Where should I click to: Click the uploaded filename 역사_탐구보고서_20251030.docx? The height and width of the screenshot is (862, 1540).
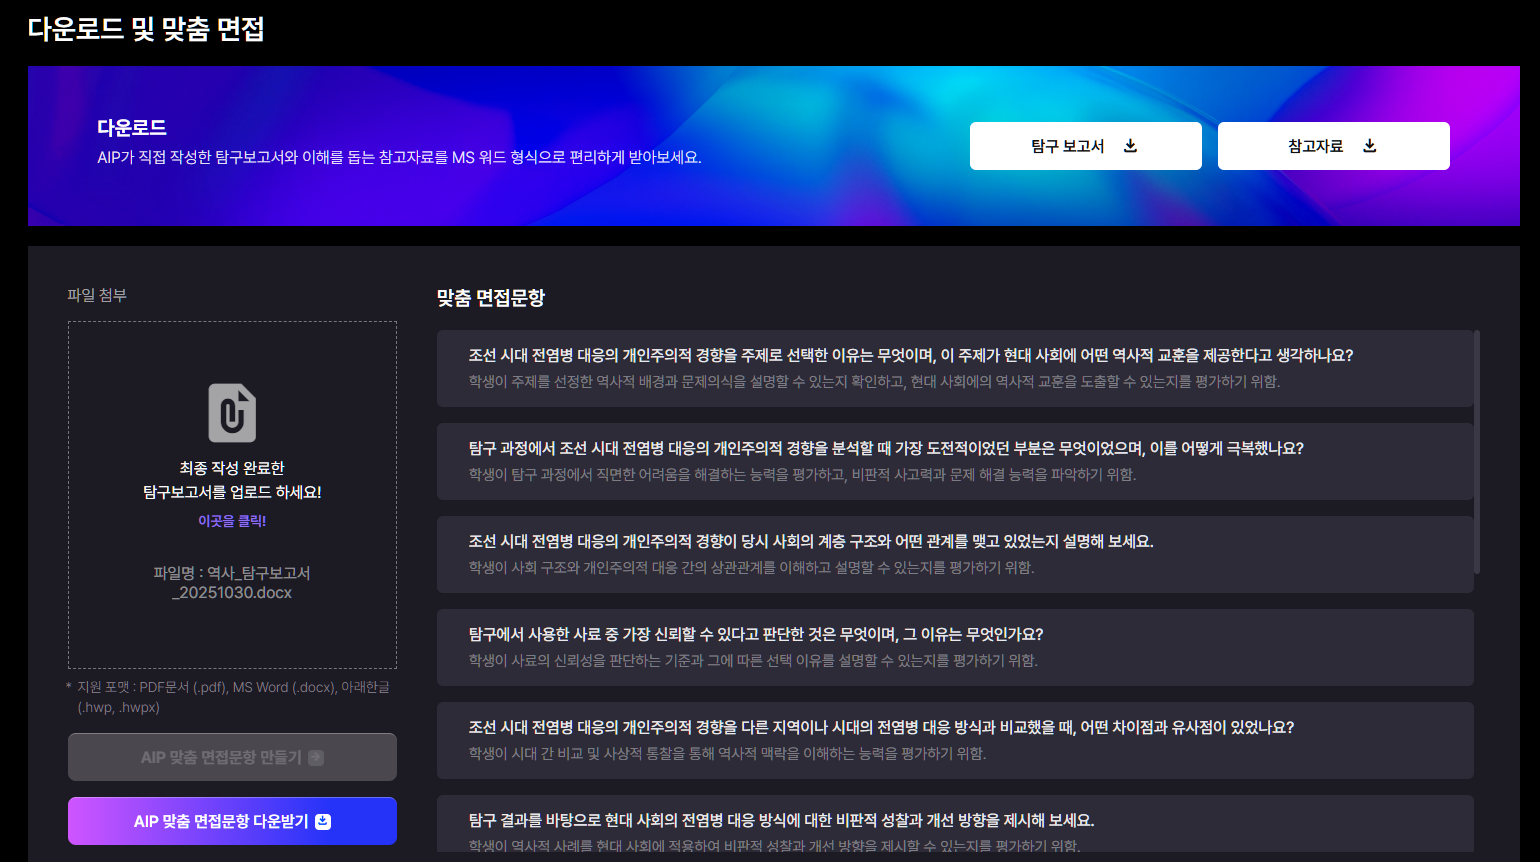pos(232,581)
